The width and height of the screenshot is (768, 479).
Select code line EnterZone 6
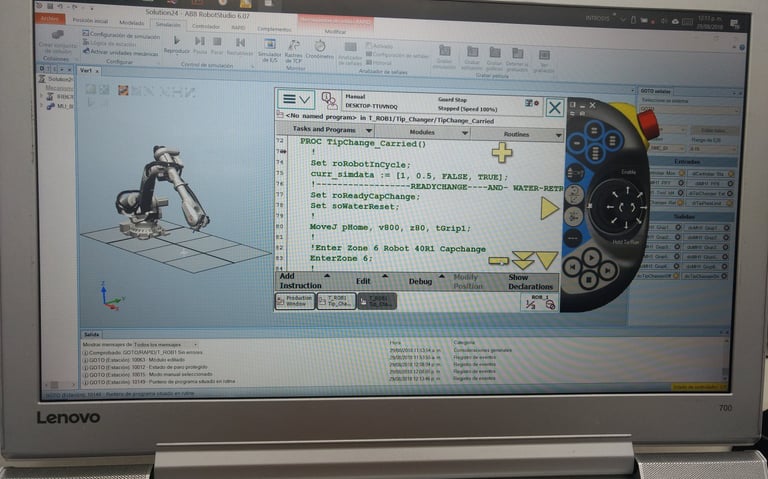point(340,258)
